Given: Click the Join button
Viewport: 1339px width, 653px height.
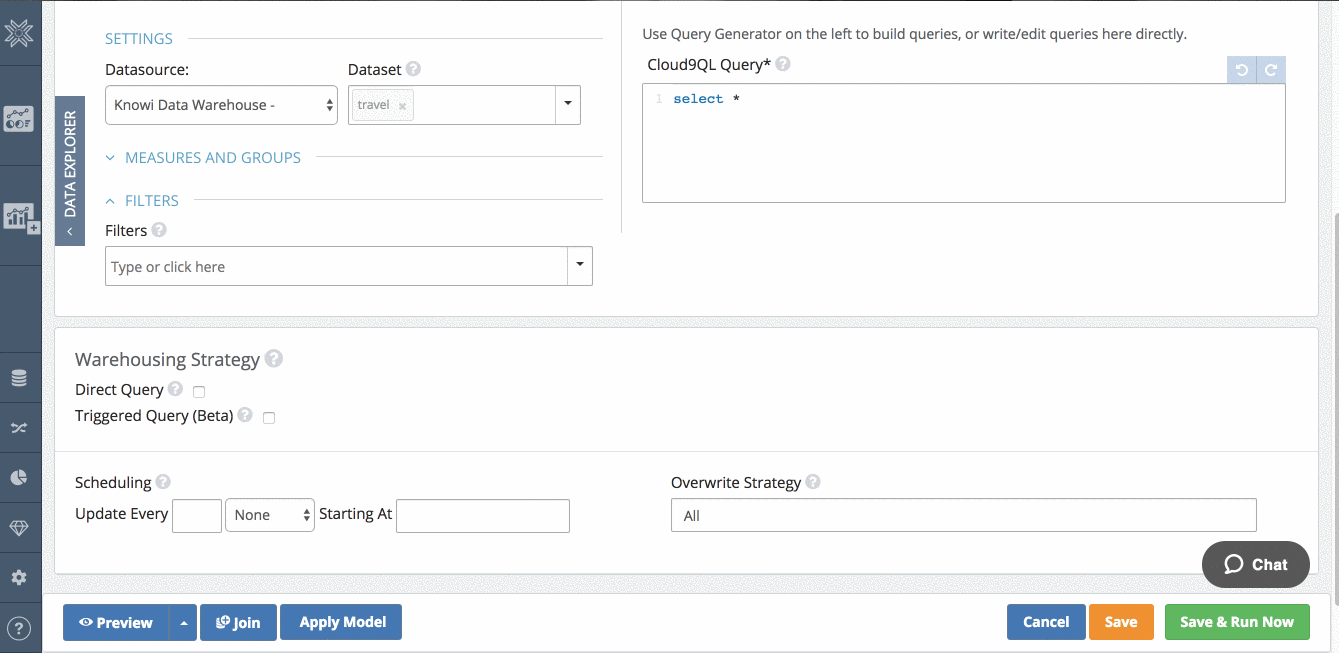Looking at the screenshot, I should tap(238, 622).
